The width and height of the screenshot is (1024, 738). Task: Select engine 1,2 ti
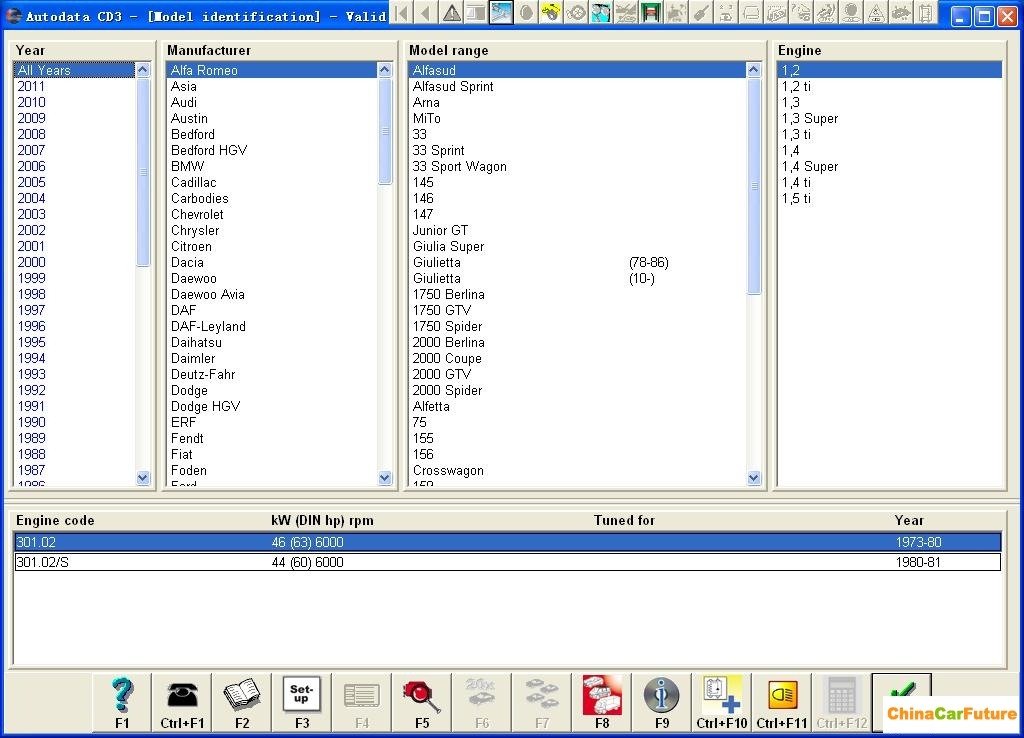(x=889, y=86)
